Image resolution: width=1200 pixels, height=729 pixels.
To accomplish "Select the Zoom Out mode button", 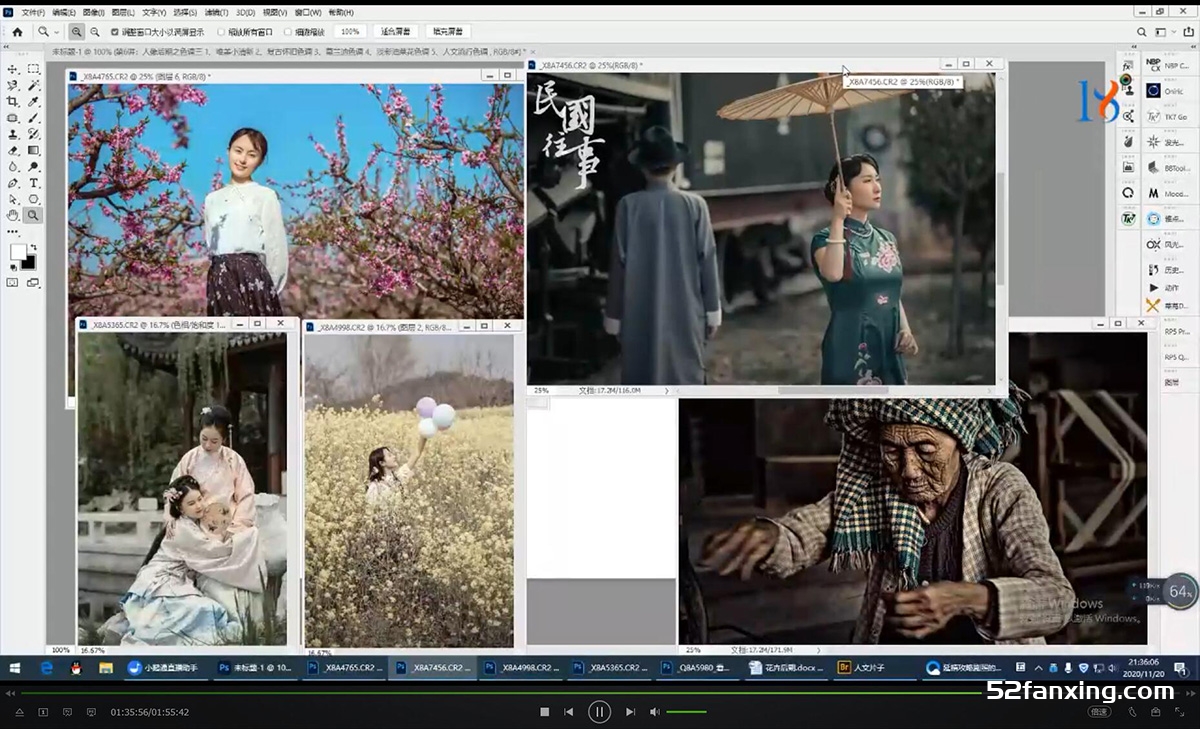I will [94, 32].
